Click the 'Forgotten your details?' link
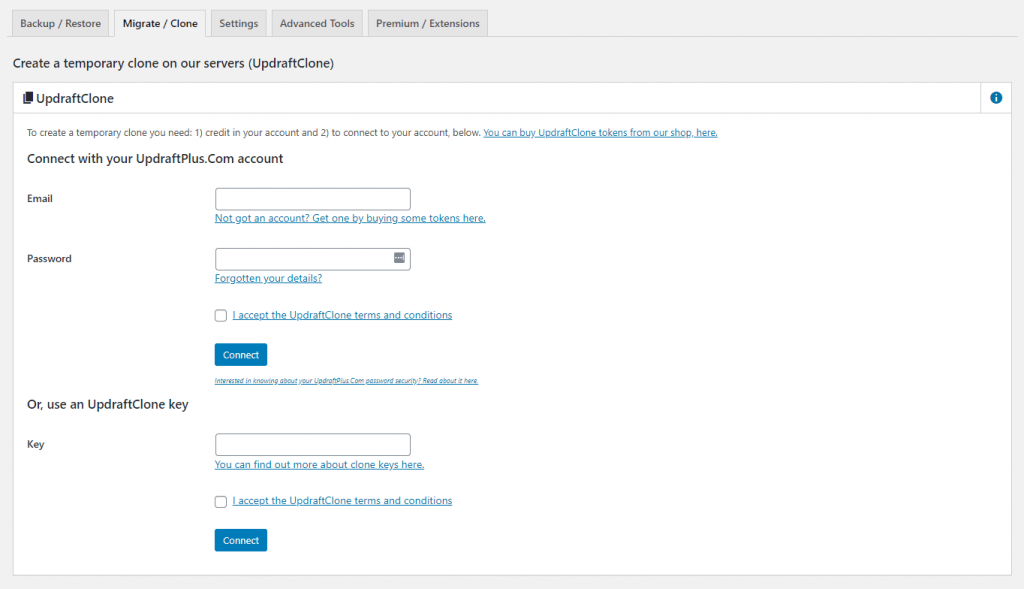The height and width of the screenshot is (589, 1024). tap(268, 278)
